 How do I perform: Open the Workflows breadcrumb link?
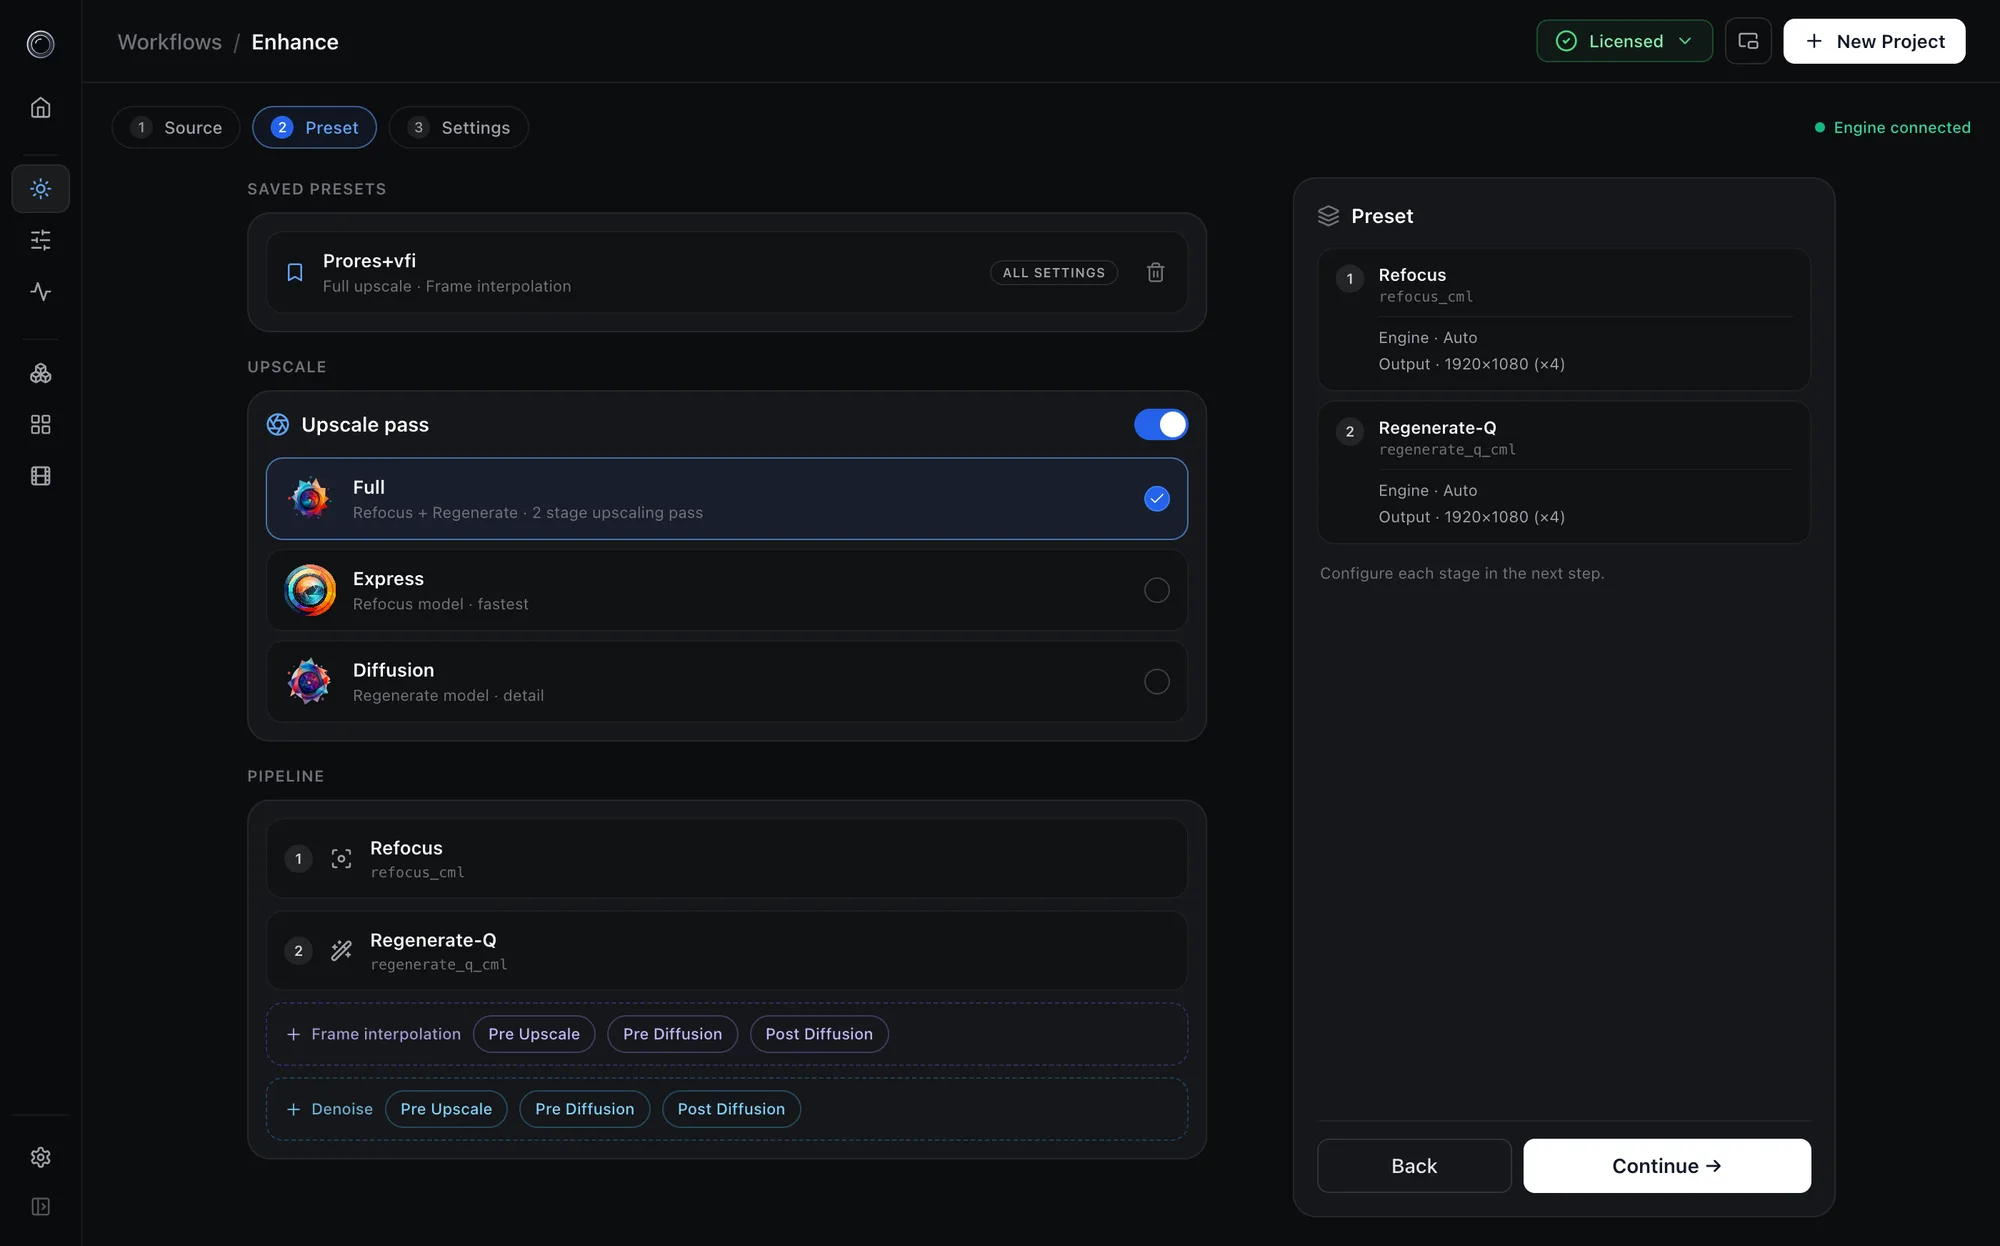click(x=170, y=42)
